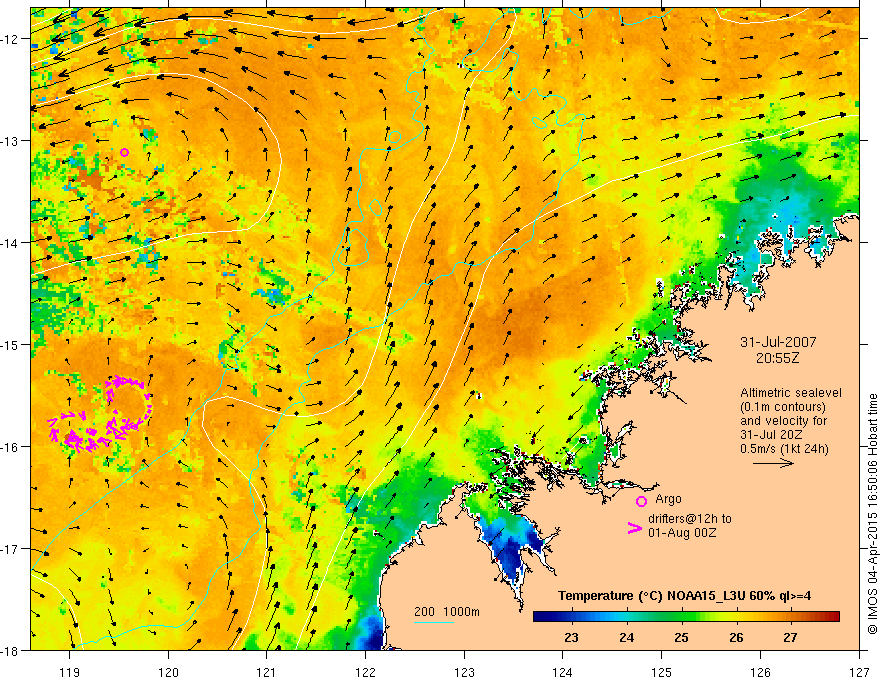880x680 pixels.
Task: Click the magenta Argo circle in the legend
Action: pos(641,501)
